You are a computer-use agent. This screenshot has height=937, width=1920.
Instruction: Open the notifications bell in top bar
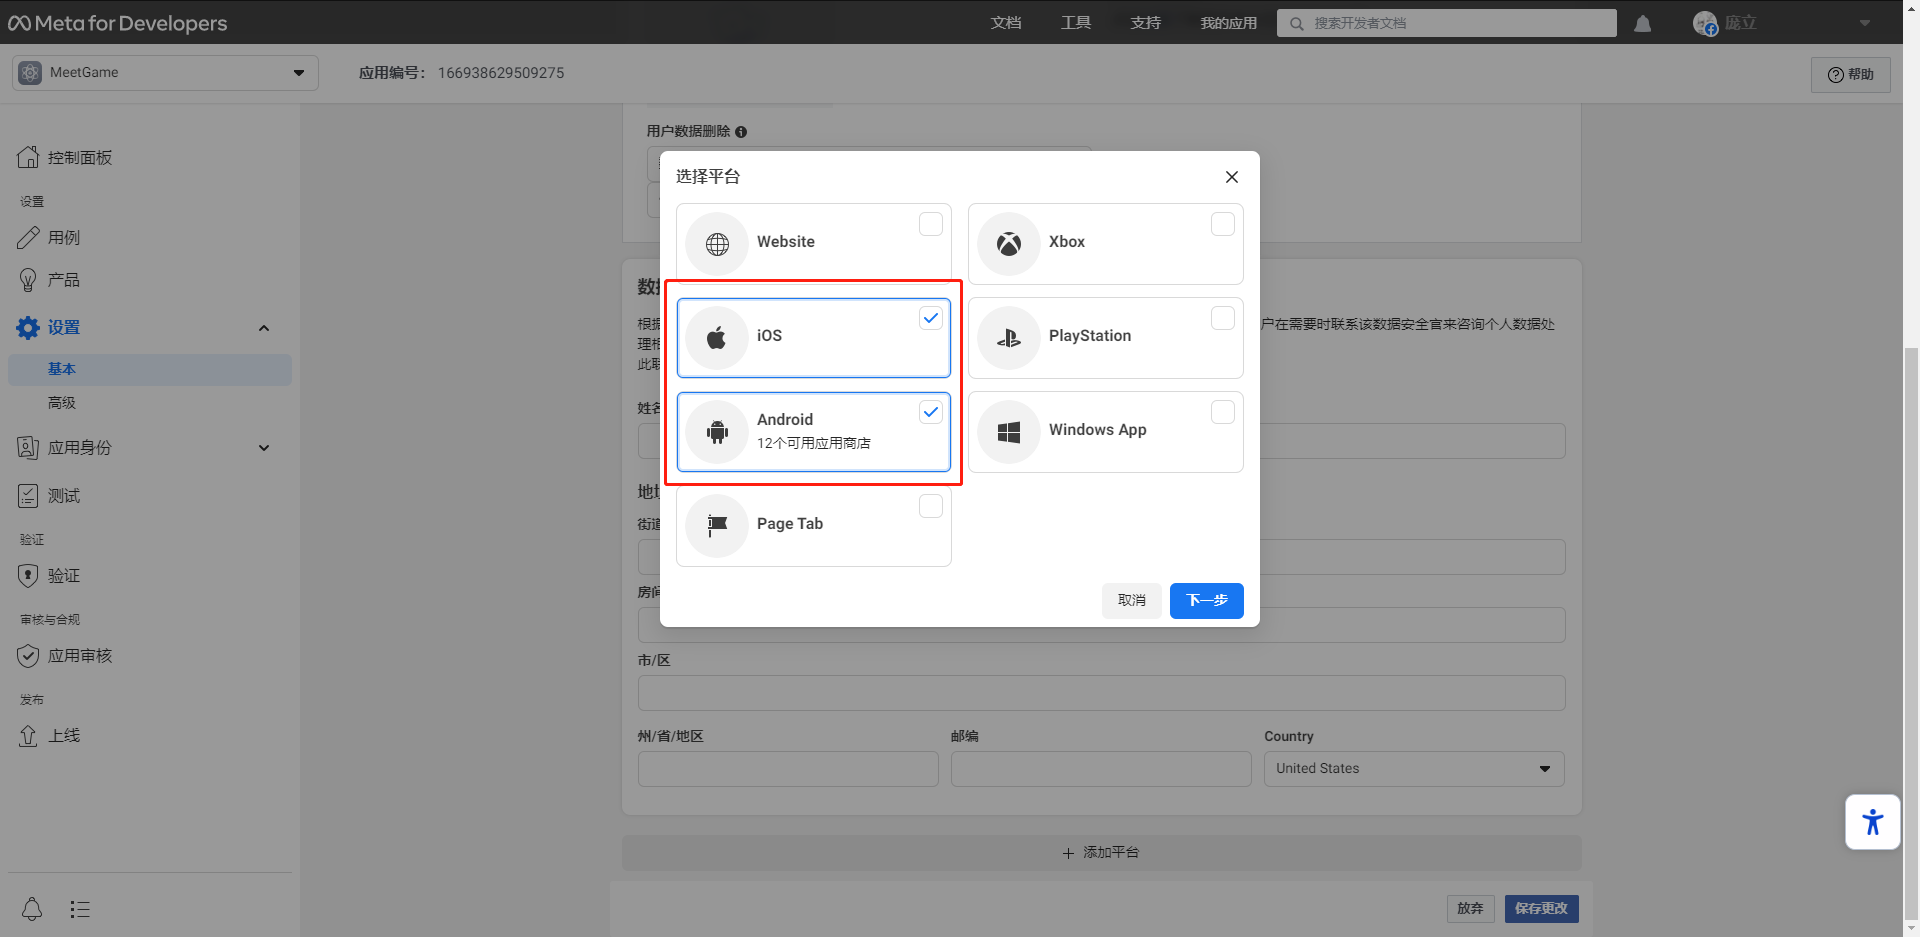[x=1642, y=23]
